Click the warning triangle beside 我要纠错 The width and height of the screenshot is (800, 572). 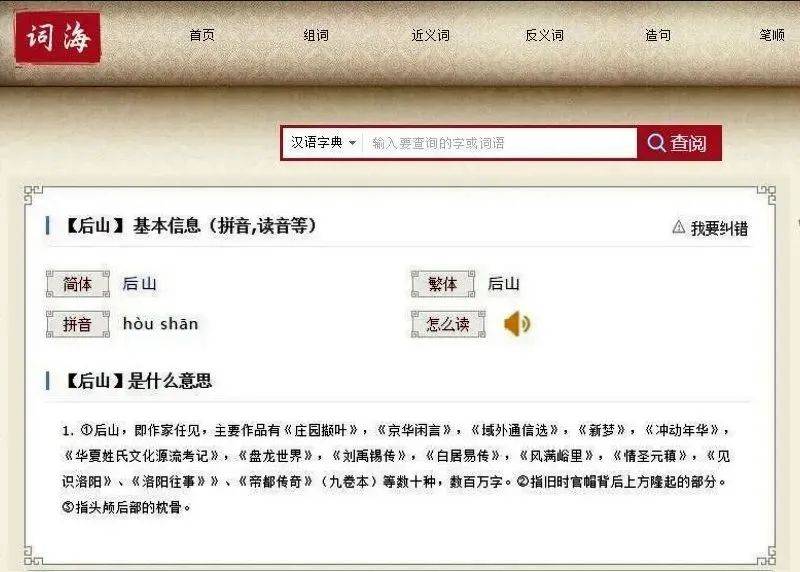pos(679,227)
